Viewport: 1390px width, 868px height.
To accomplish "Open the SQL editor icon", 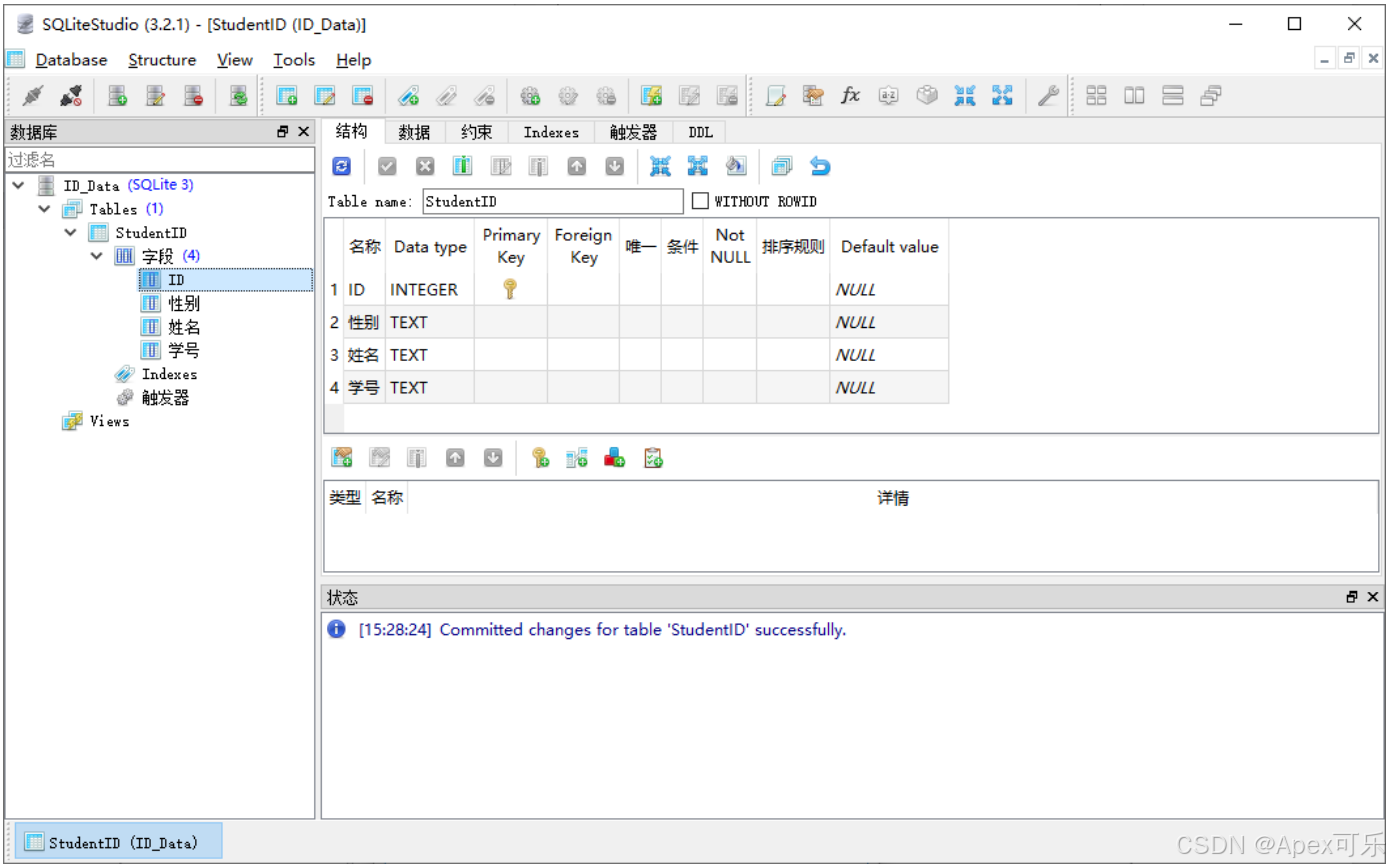I will (775, 96).
